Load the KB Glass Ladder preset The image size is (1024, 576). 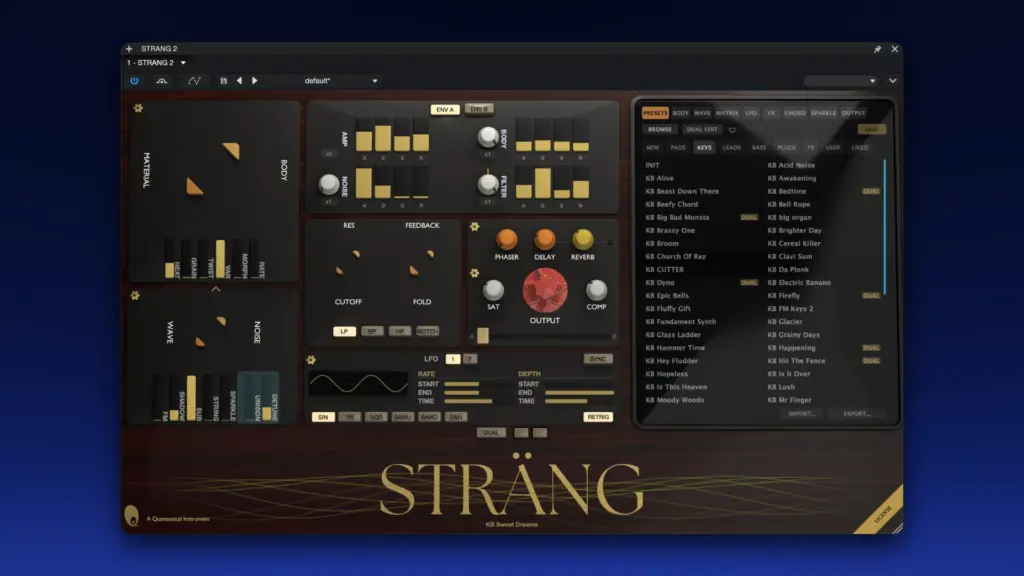673,335
